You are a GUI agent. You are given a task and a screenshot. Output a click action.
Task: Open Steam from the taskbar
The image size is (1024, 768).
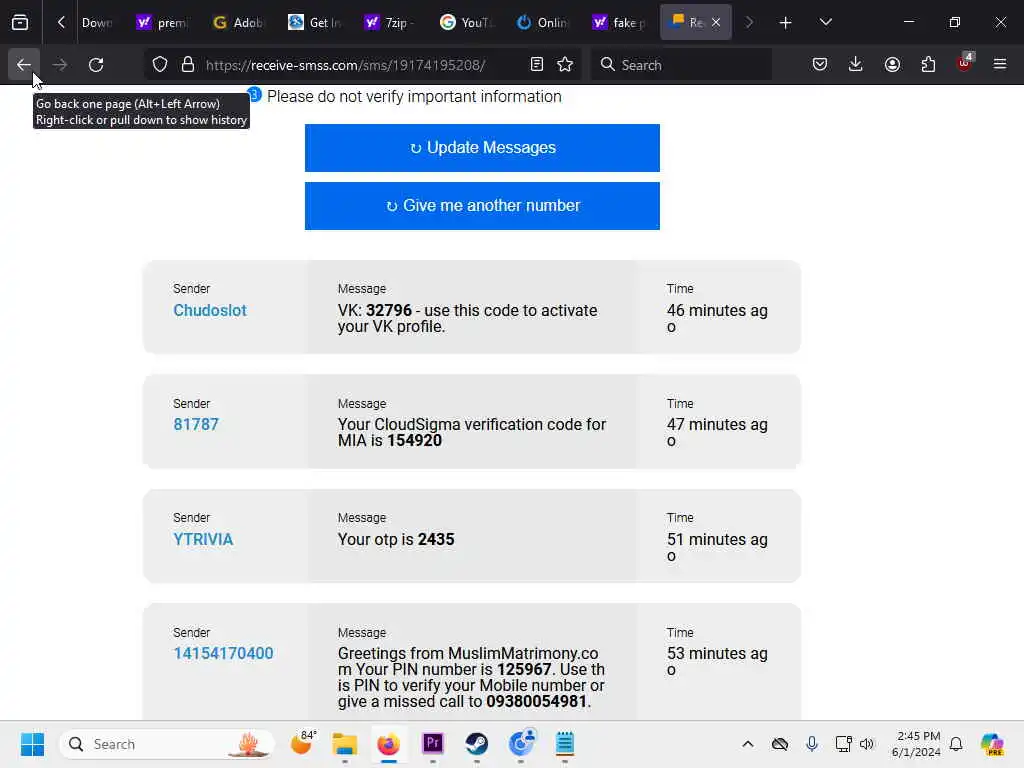pyautogui.click(x=477, y=743)
